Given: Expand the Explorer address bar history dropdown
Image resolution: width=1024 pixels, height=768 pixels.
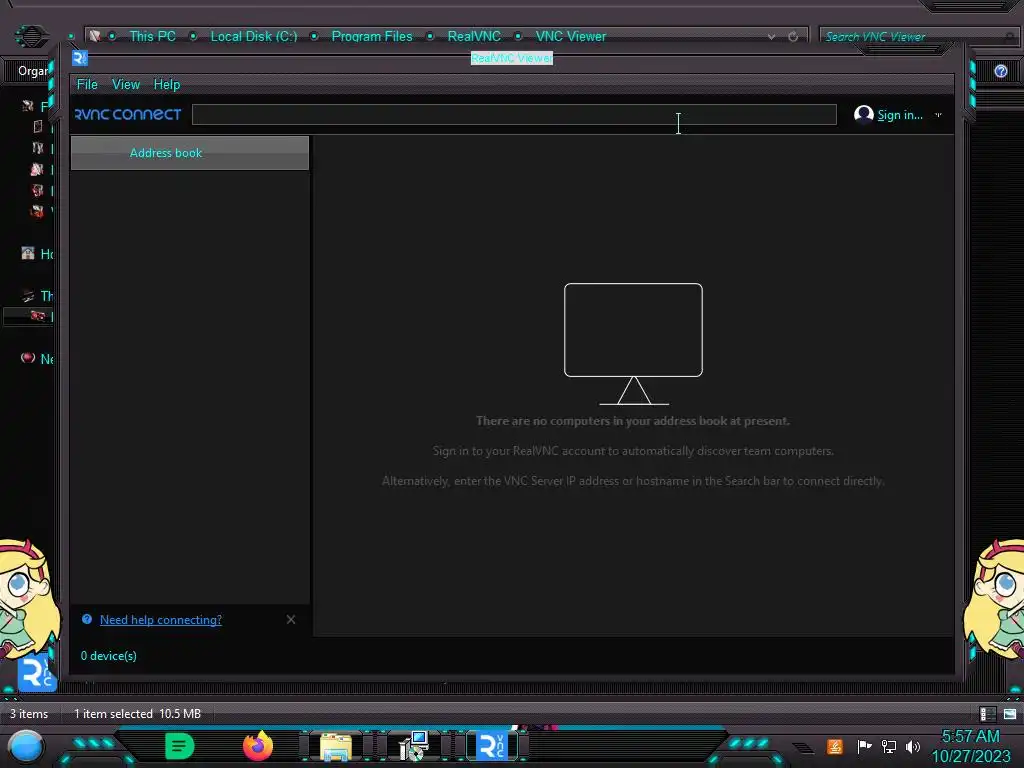Looking at the screenshot, I should pos(771,37).
